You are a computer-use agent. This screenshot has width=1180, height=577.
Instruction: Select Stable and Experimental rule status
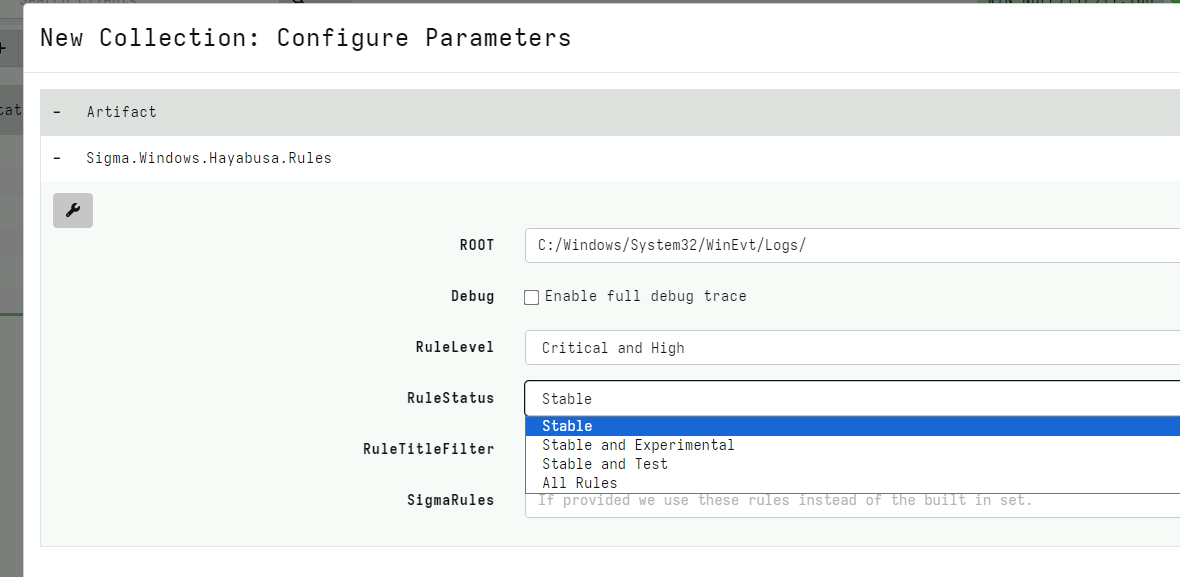pos(638,444)
